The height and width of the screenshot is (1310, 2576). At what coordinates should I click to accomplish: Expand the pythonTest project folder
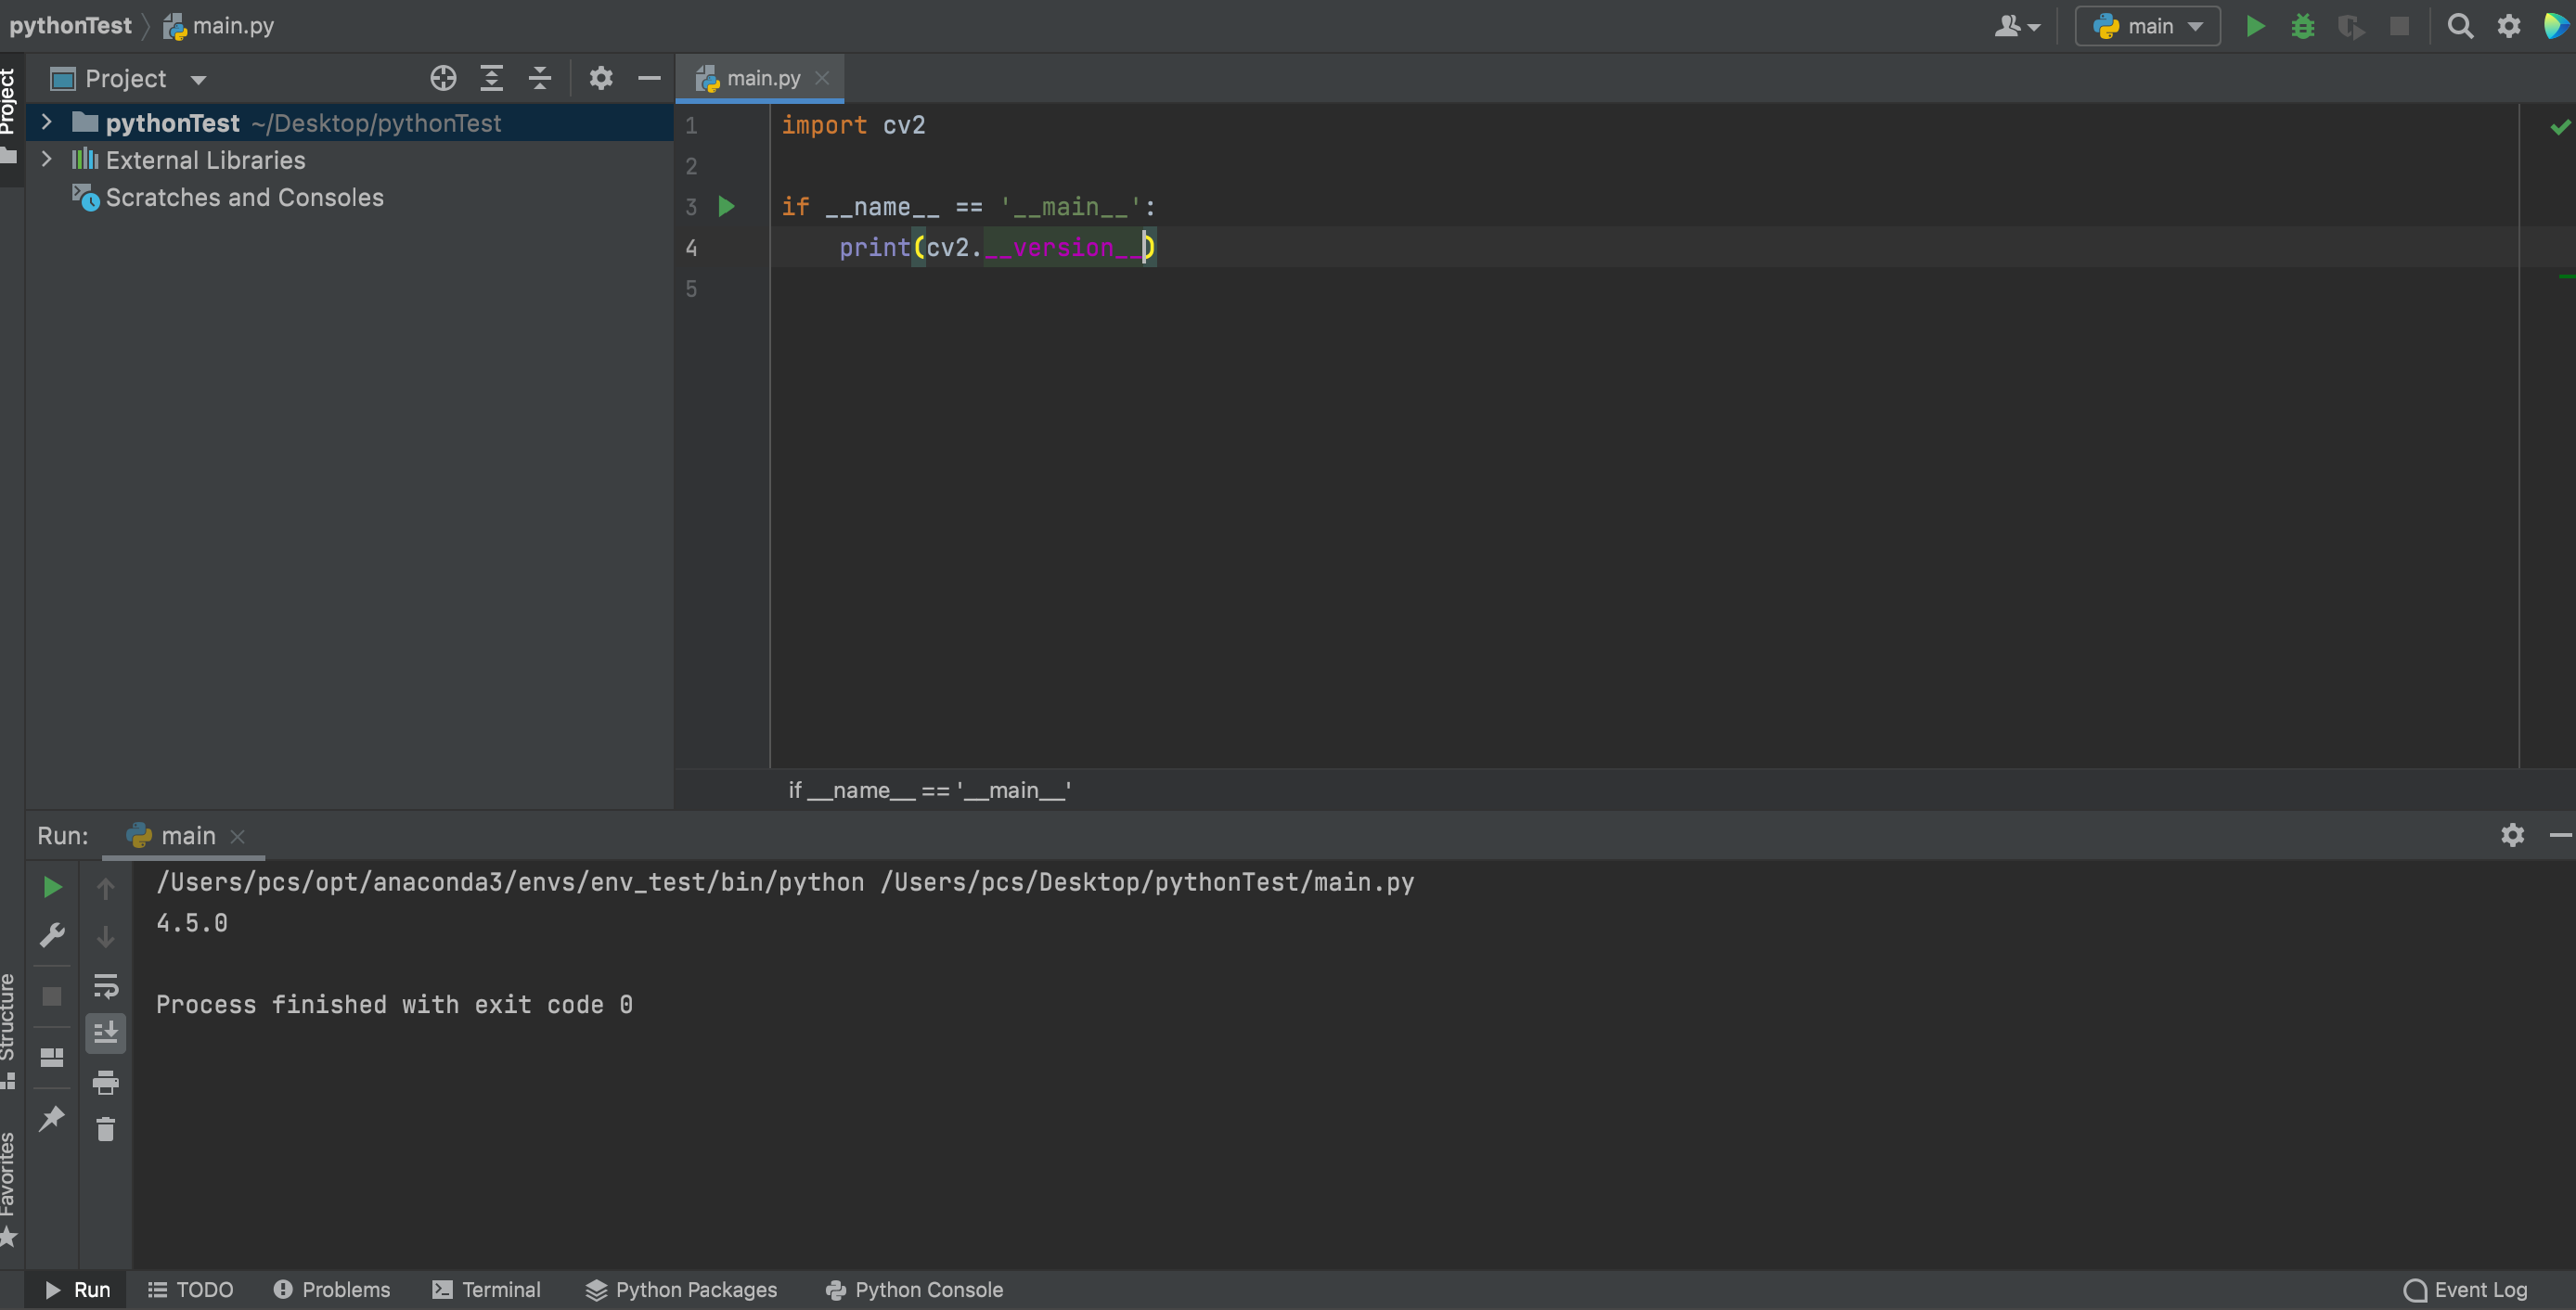(x=46, y=122)
